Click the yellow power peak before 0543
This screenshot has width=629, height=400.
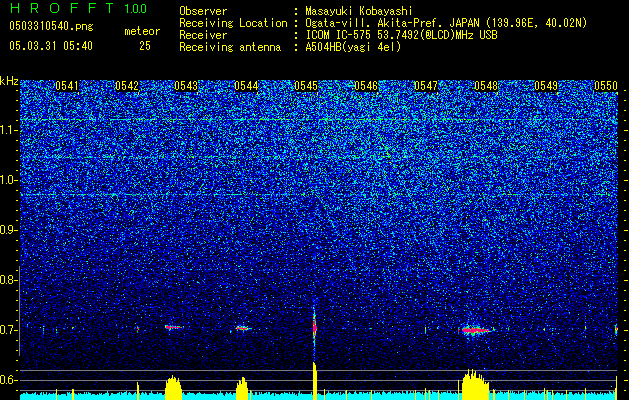tap(173, 388)
